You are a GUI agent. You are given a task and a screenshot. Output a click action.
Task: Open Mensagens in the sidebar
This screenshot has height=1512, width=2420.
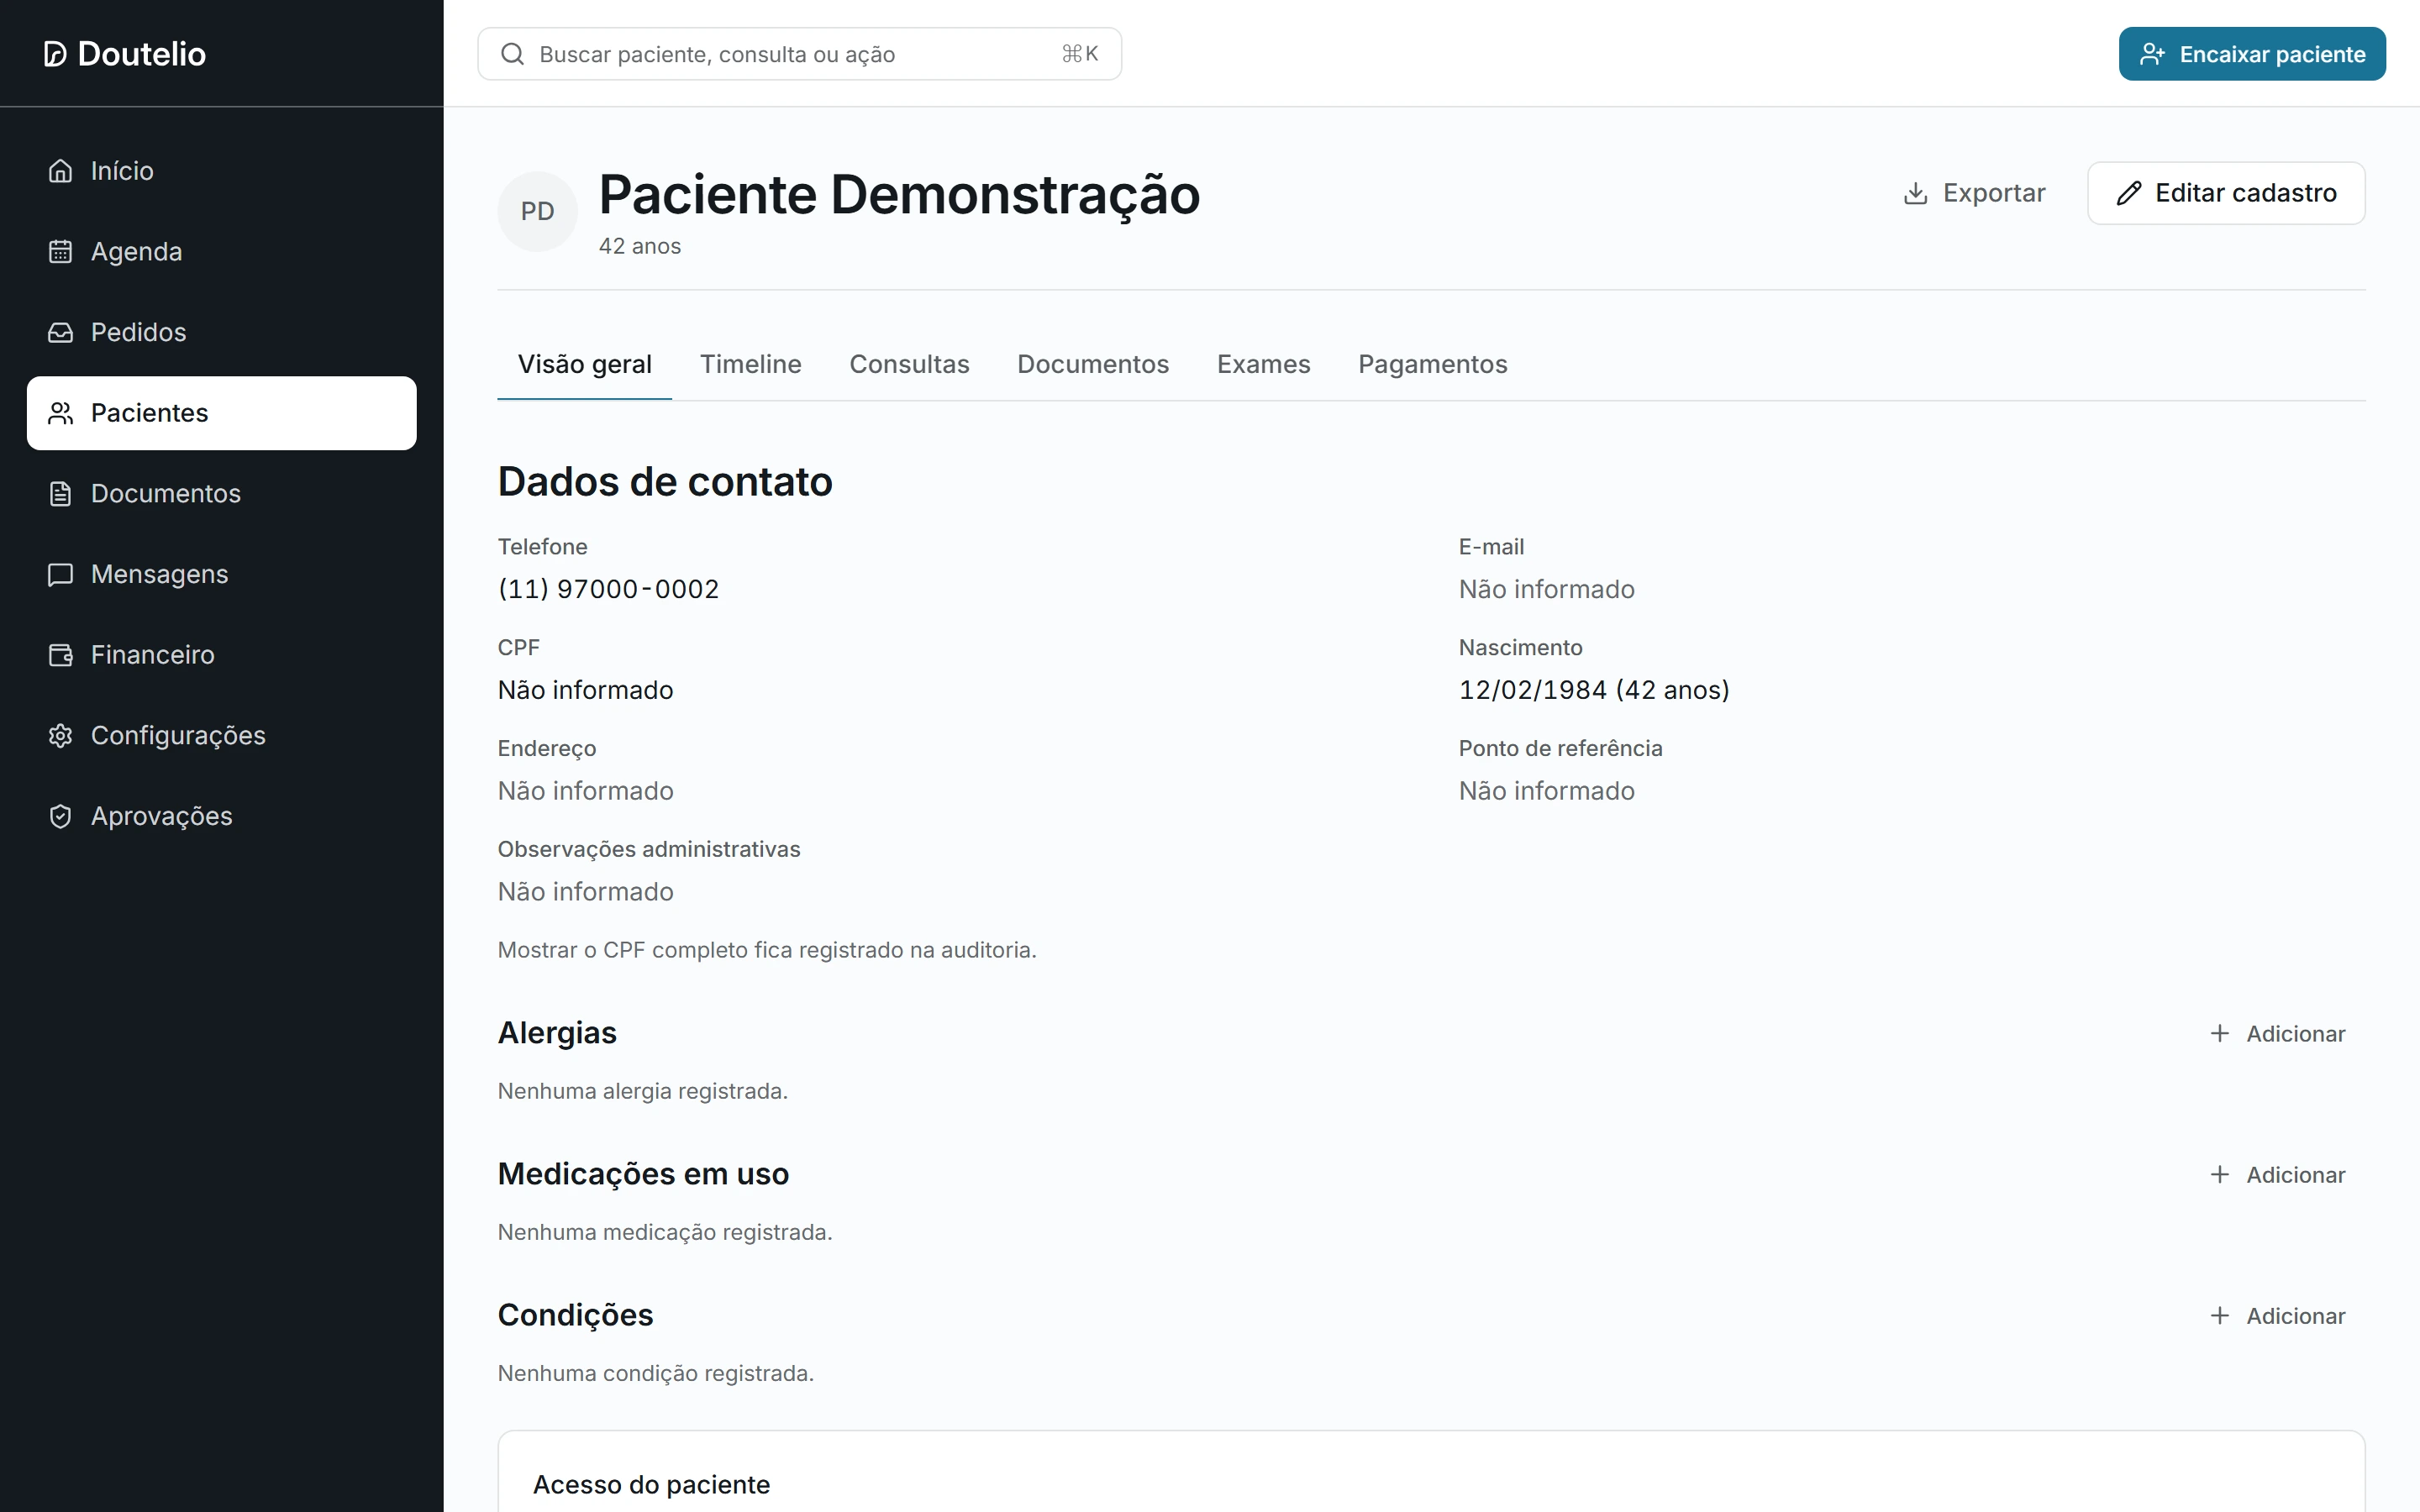(x=221, y=574)
